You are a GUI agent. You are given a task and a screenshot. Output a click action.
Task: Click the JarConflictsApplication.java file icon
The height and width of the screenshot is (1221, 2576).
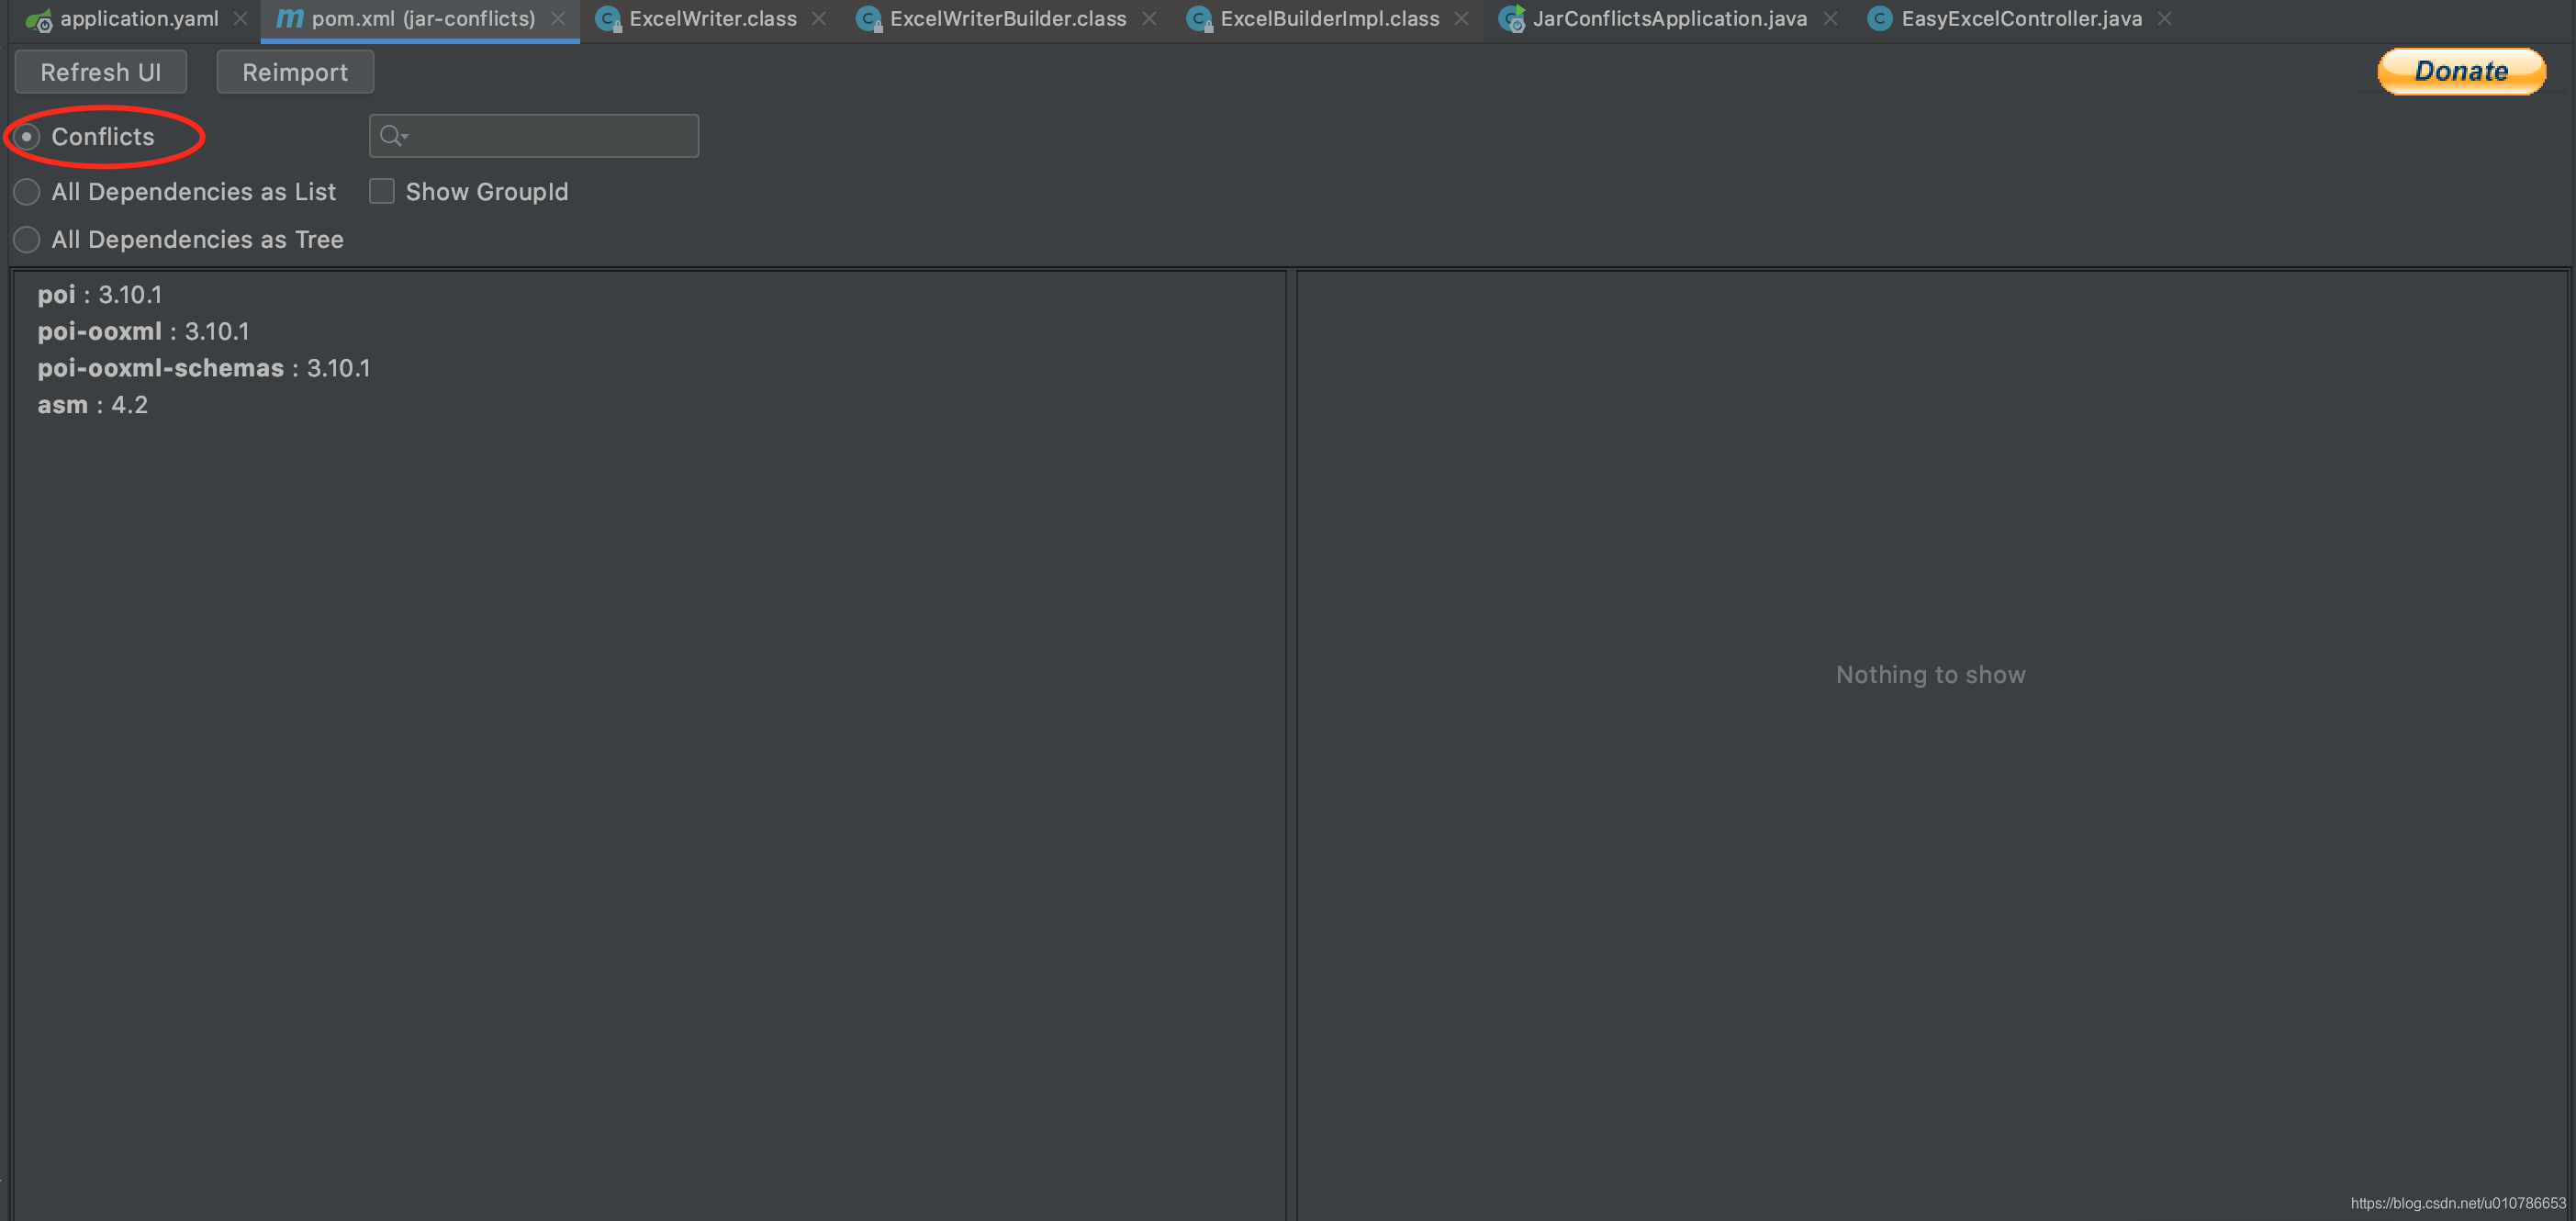point(1513,18)
